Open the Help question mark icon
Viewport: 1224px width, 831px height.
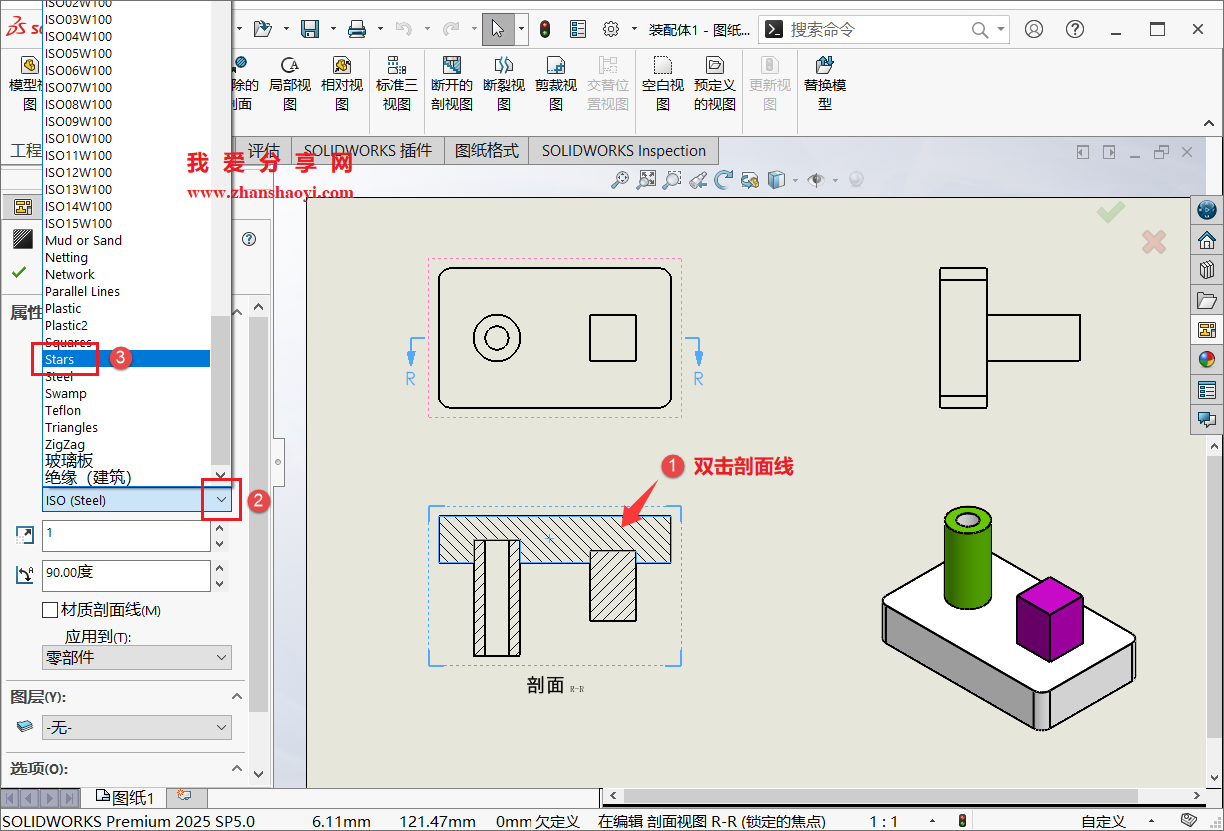pos(1075,29)
